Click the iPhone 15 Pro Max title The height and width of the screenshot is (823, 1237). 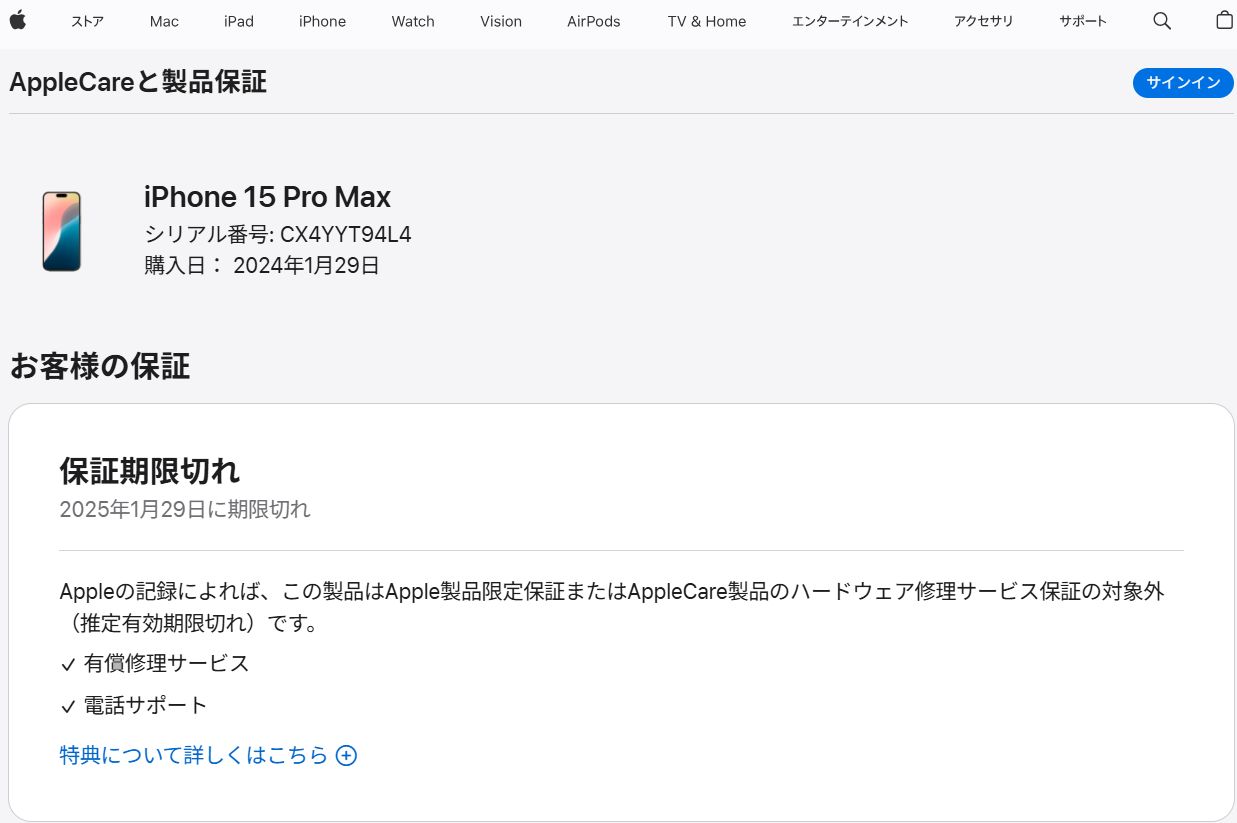(267, 196)
